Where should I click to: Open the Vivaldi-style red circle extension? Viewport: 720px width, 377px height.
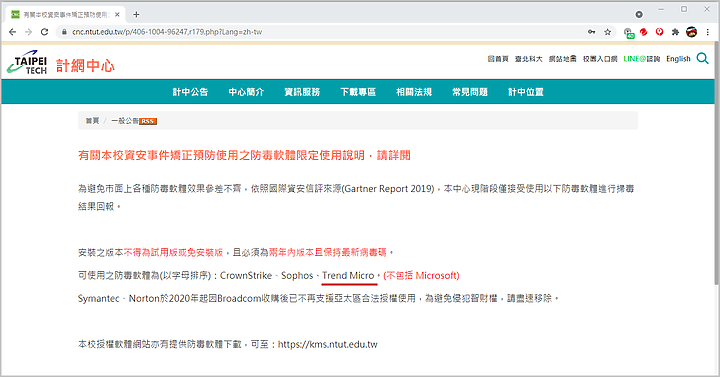[x=659, y=32]
